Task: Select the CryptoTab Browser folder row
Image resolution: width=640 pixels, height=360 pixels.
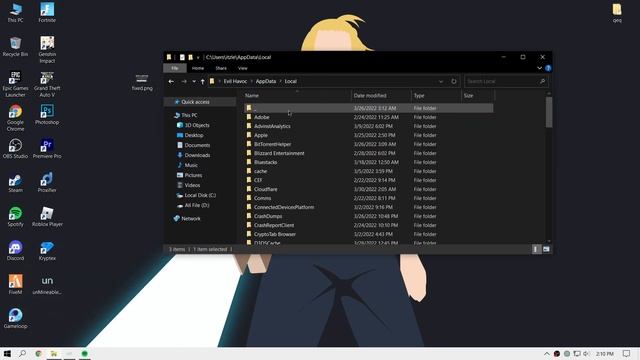Action: click(x=369, y=234)
